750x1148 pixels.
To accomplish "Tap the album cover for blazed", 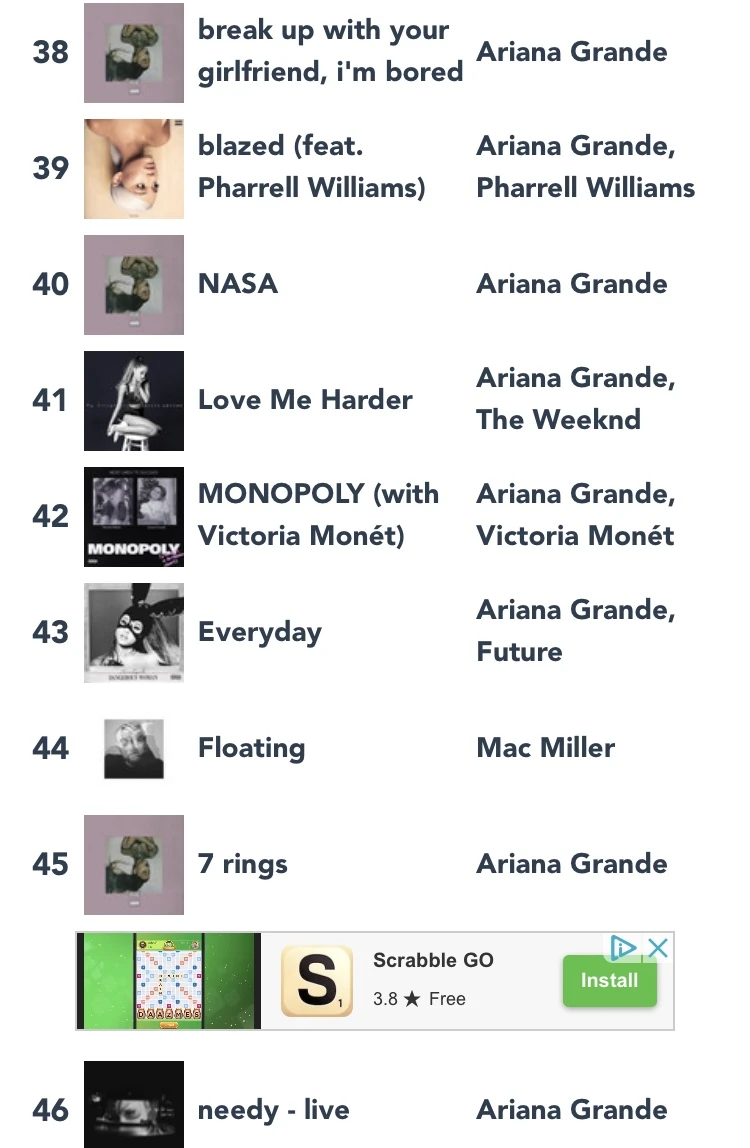I will 134,168.
